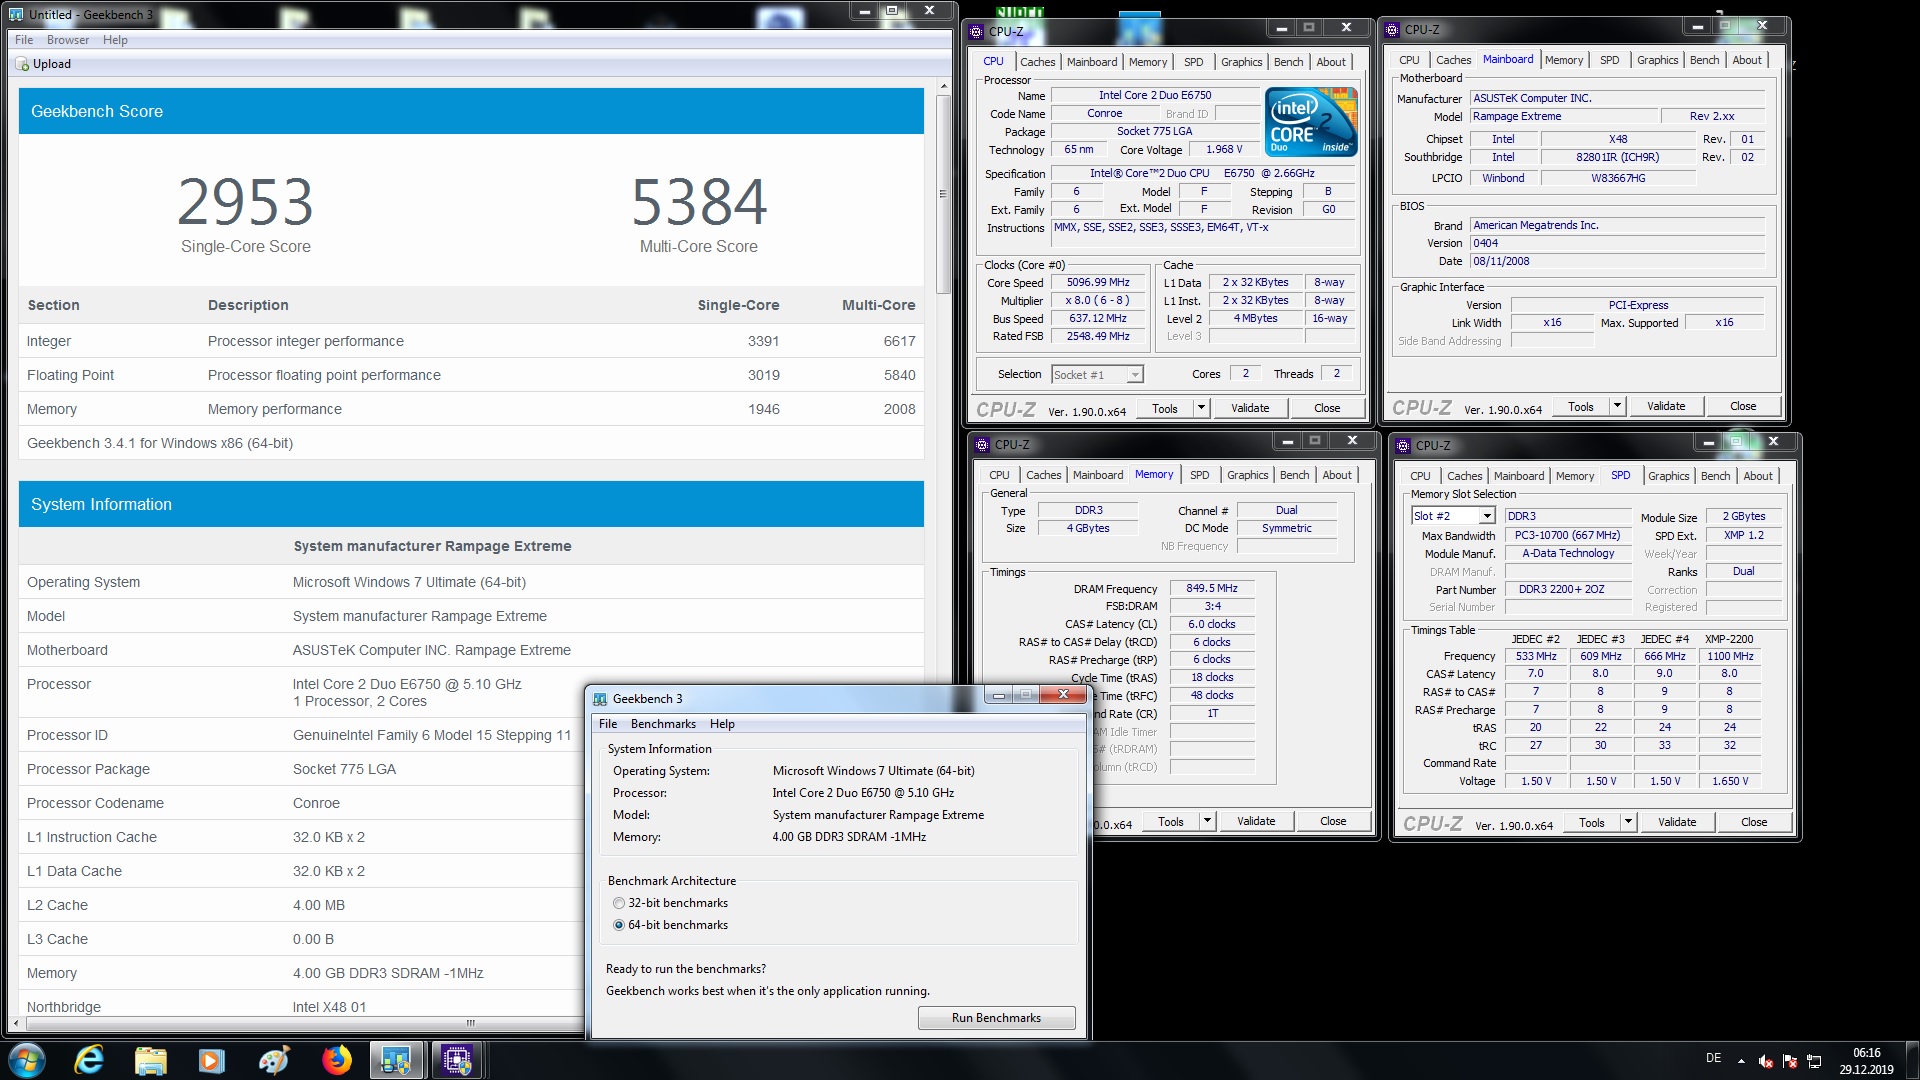
Task: Click the Core Speed 5096.99 MHz field
Action: tap(1097, 283)
